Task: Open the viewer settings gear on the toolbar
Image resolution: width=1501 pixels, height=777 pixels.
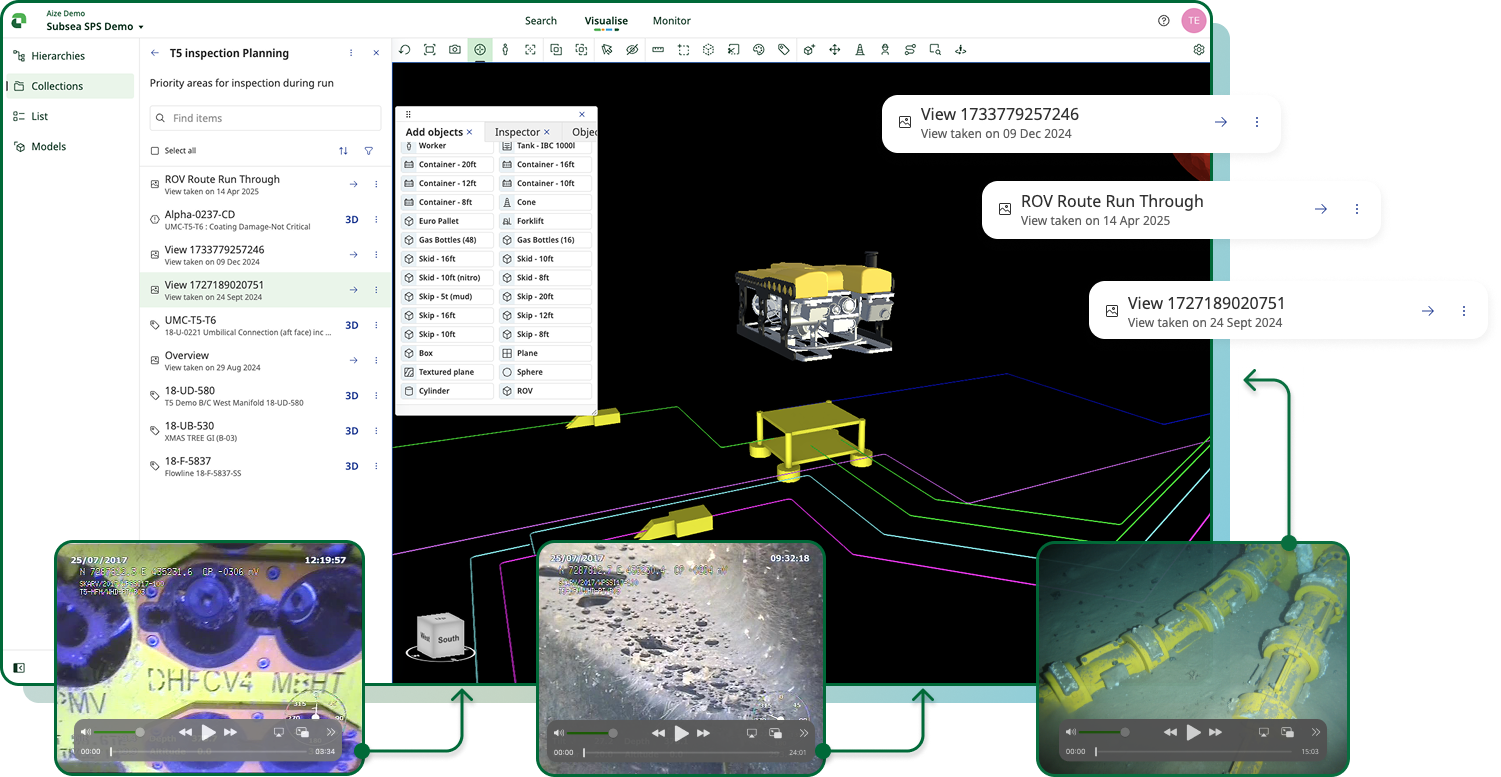Action: point(1198,48)
